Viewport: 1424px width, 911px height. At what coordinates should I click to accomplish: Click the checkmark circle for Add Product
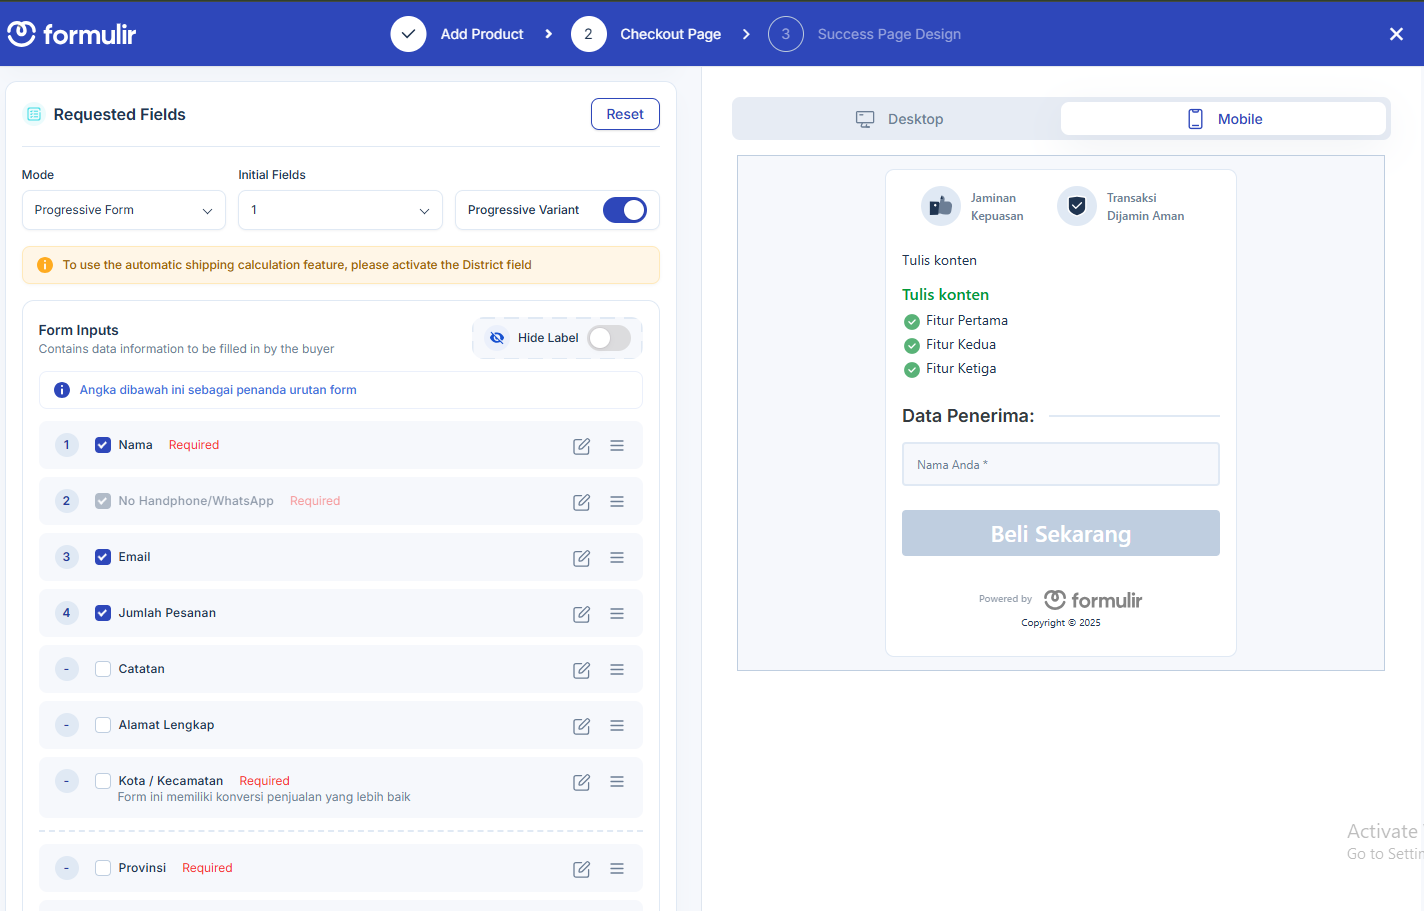(408, 34)
